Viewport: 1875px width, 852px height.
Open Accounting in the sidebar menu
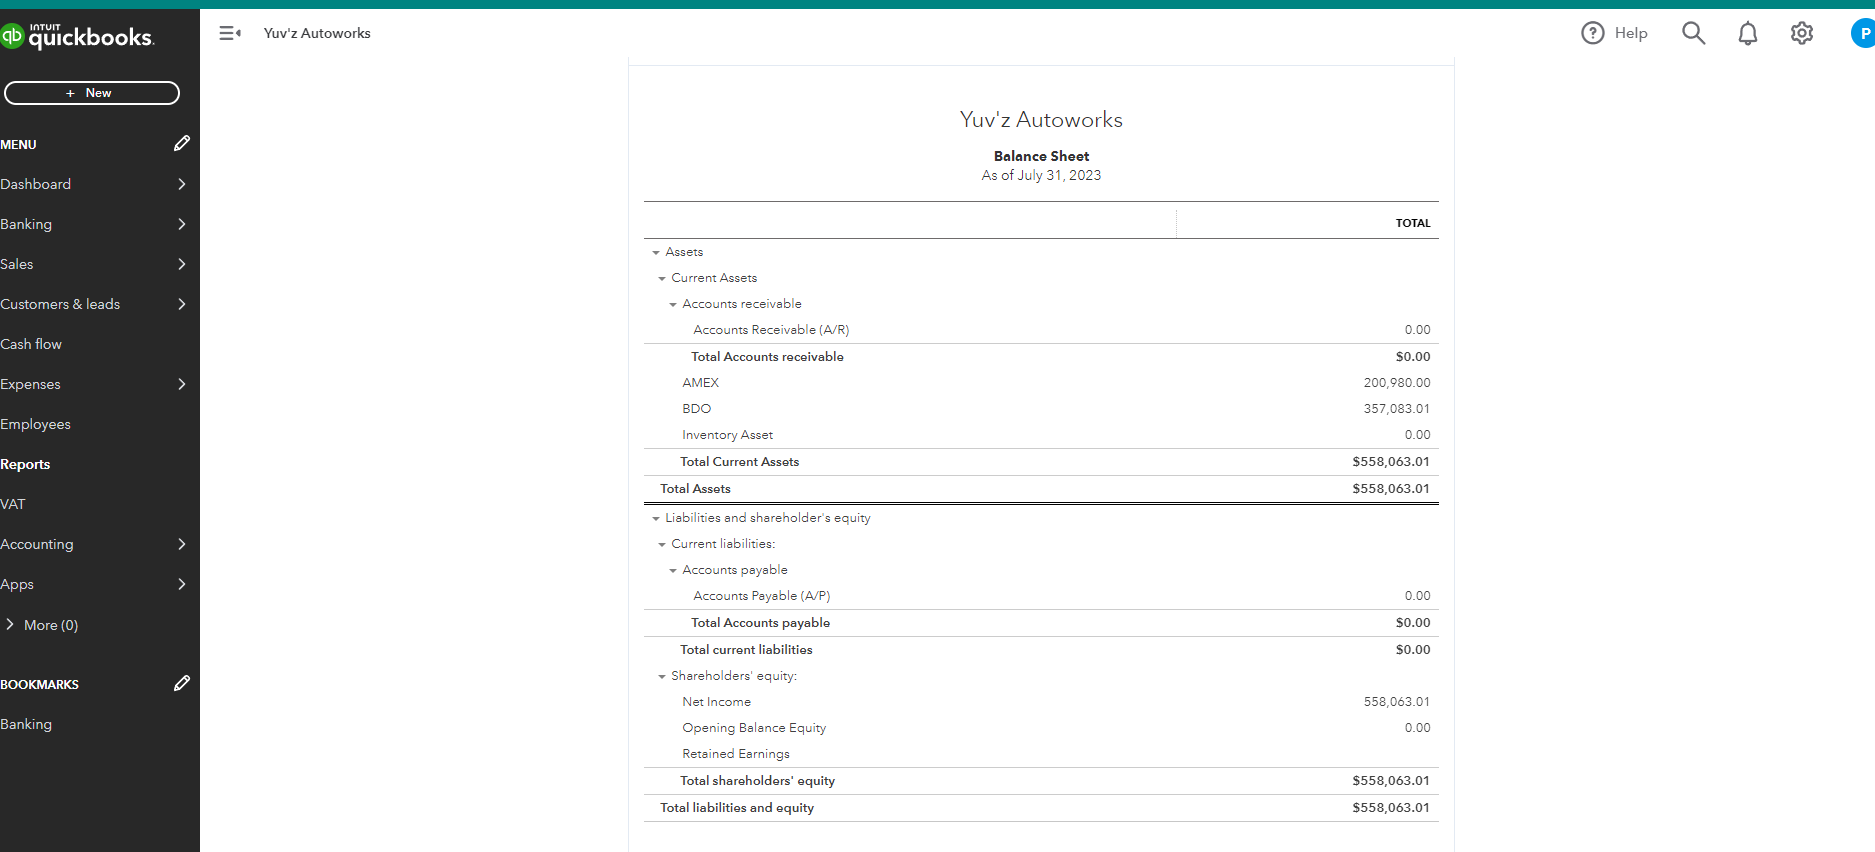(37, 544)
